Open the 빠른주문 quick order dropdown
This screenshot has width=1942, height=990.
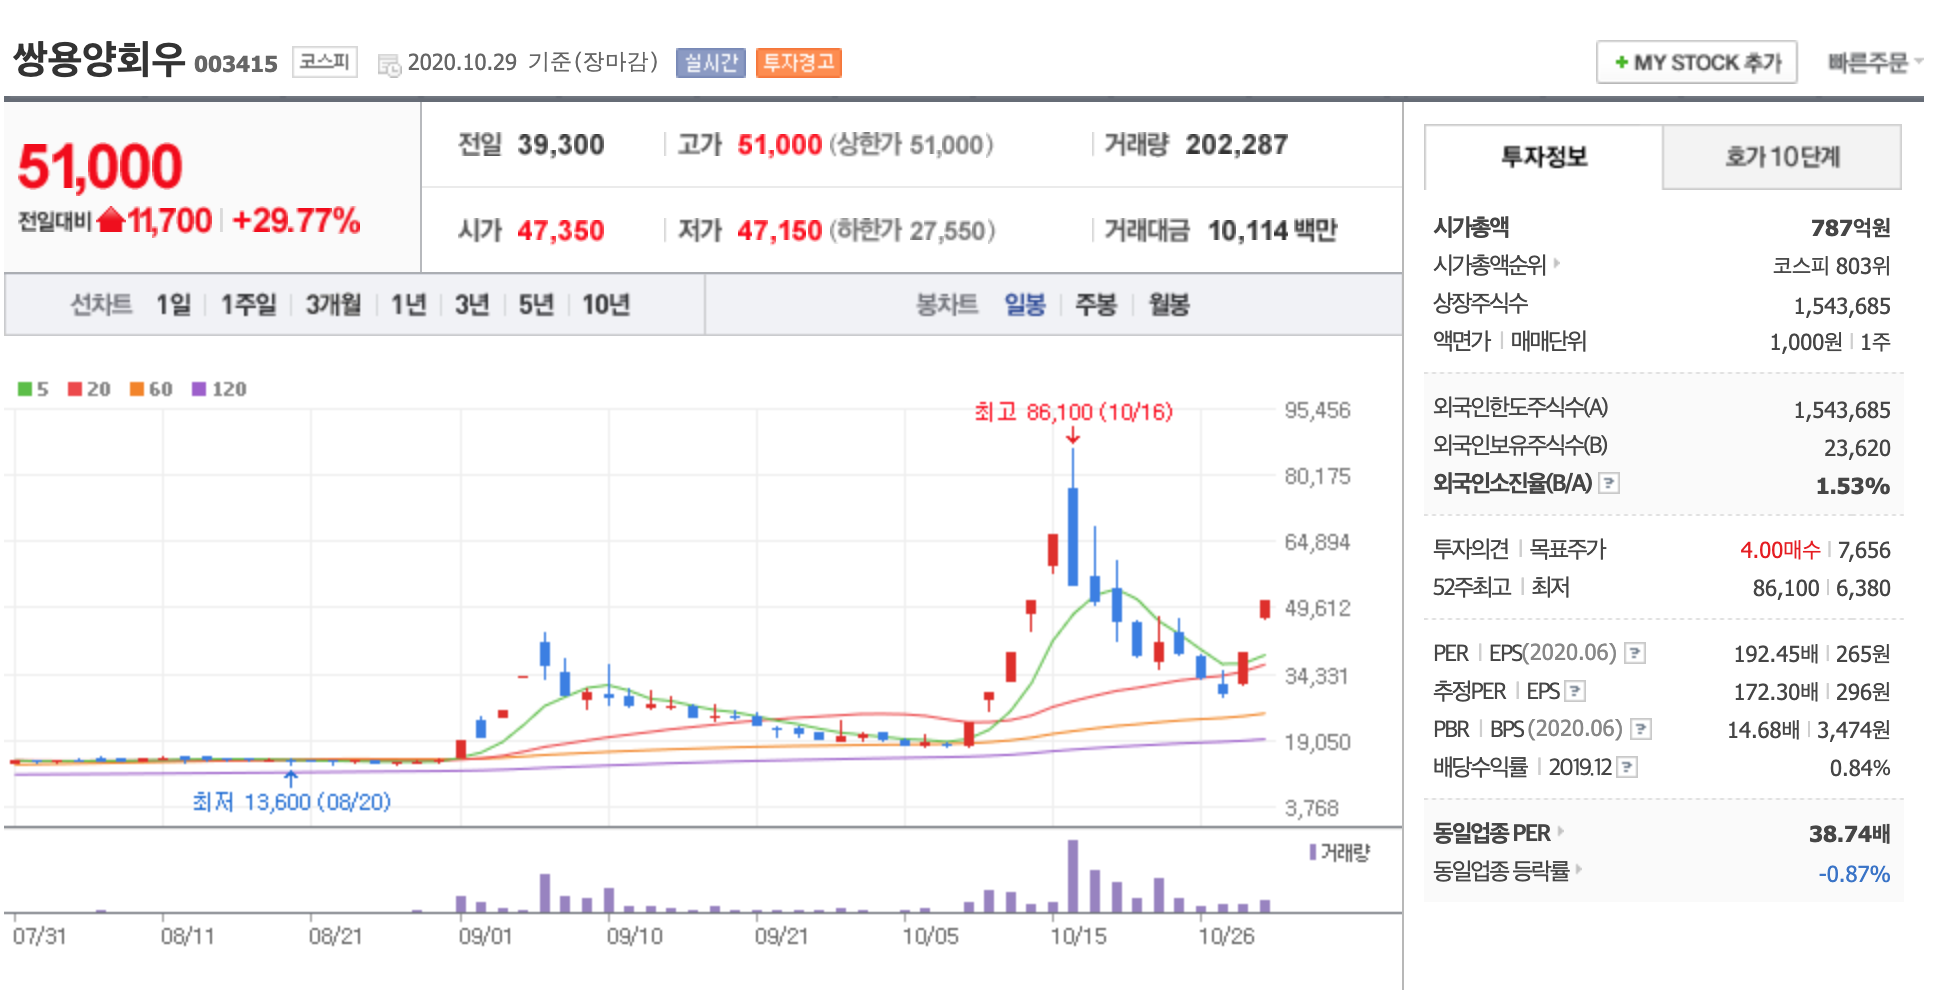[x=1874, y=62]
